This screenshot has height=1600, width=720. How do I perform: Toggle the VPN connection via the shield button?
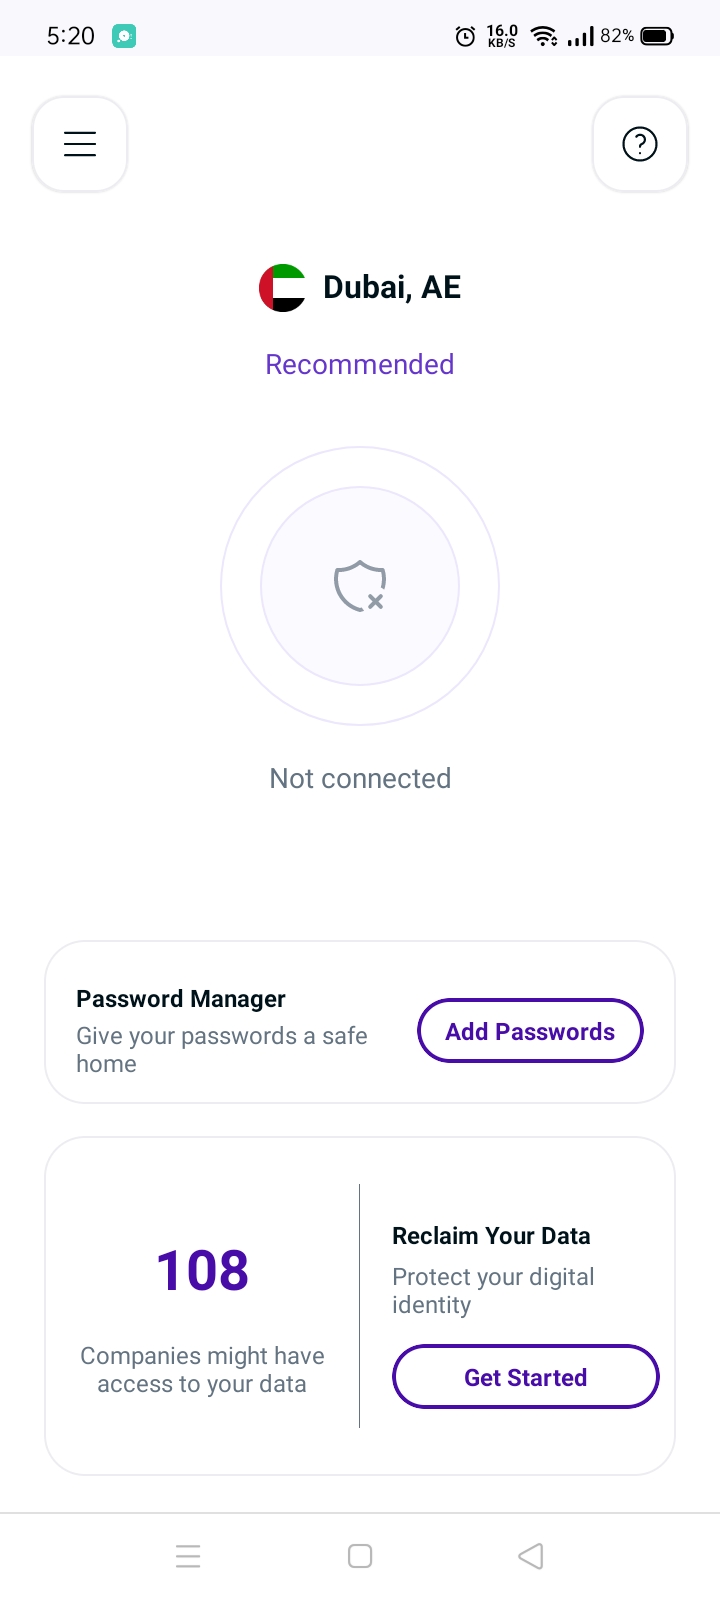(359, 586)
